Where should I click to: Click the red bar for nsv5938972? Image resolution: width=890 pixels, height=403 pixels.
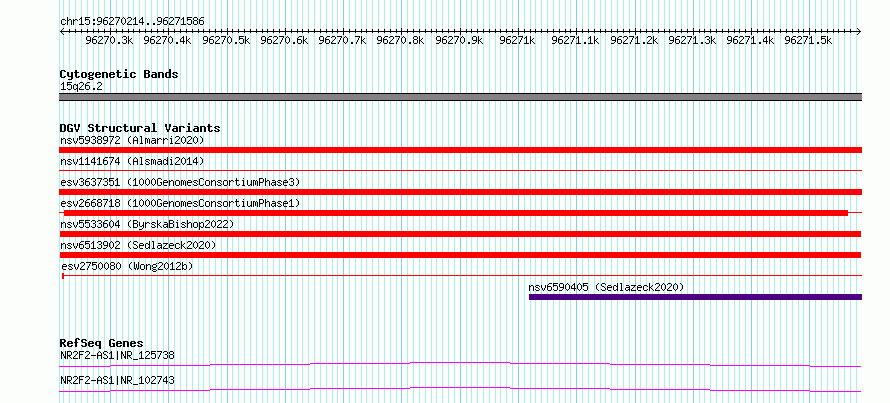coord(460,150)
